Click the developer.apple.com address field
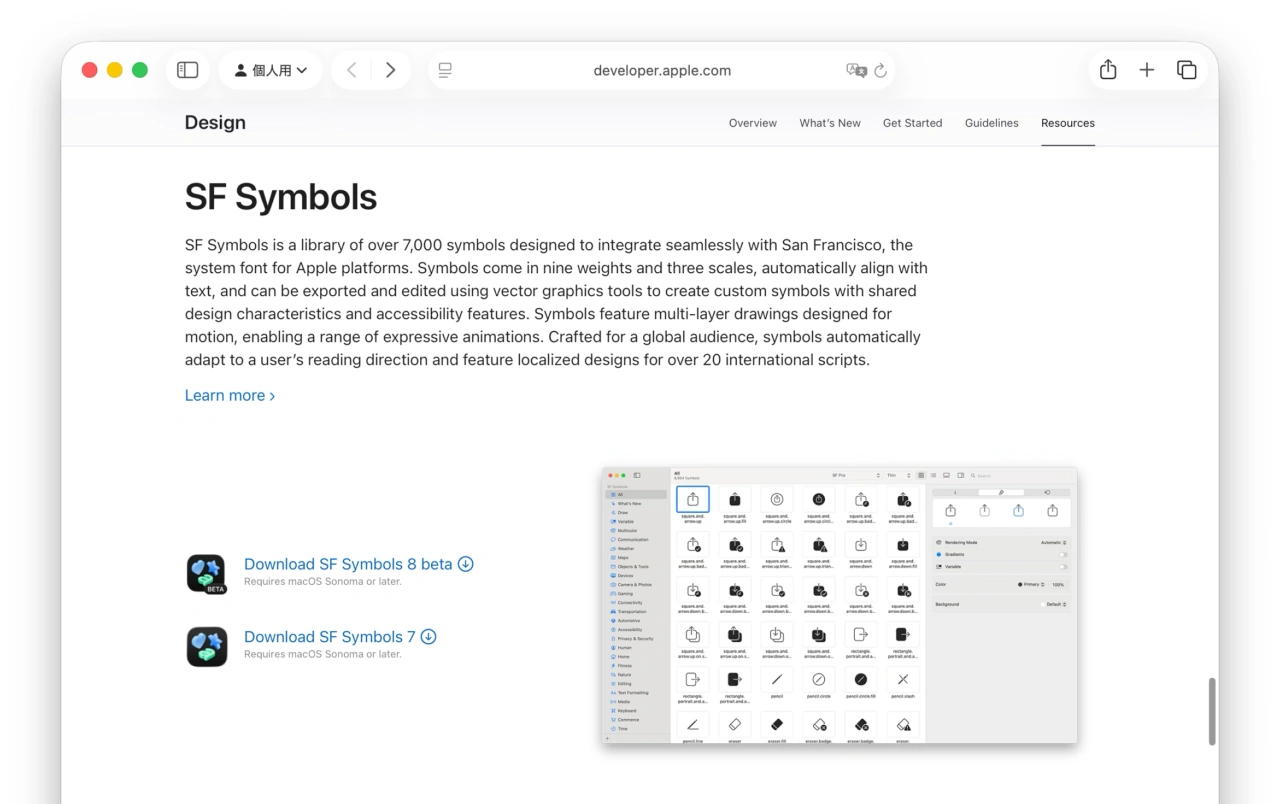The width and height of the screenshot is (1280, 804). [662, 70]
